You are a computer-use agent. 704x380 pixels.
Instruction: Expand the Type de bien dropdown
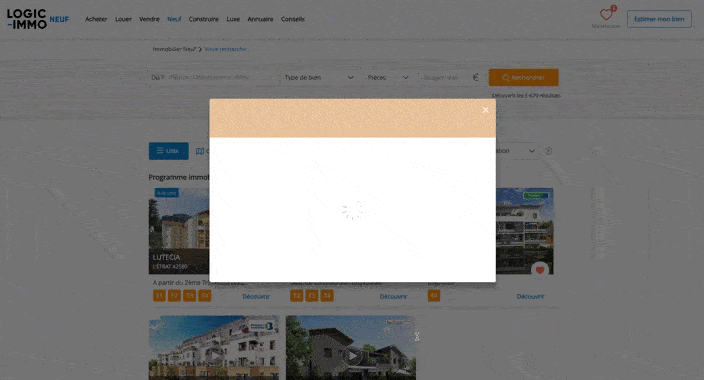pyautogui.click(x=319, y=77)
